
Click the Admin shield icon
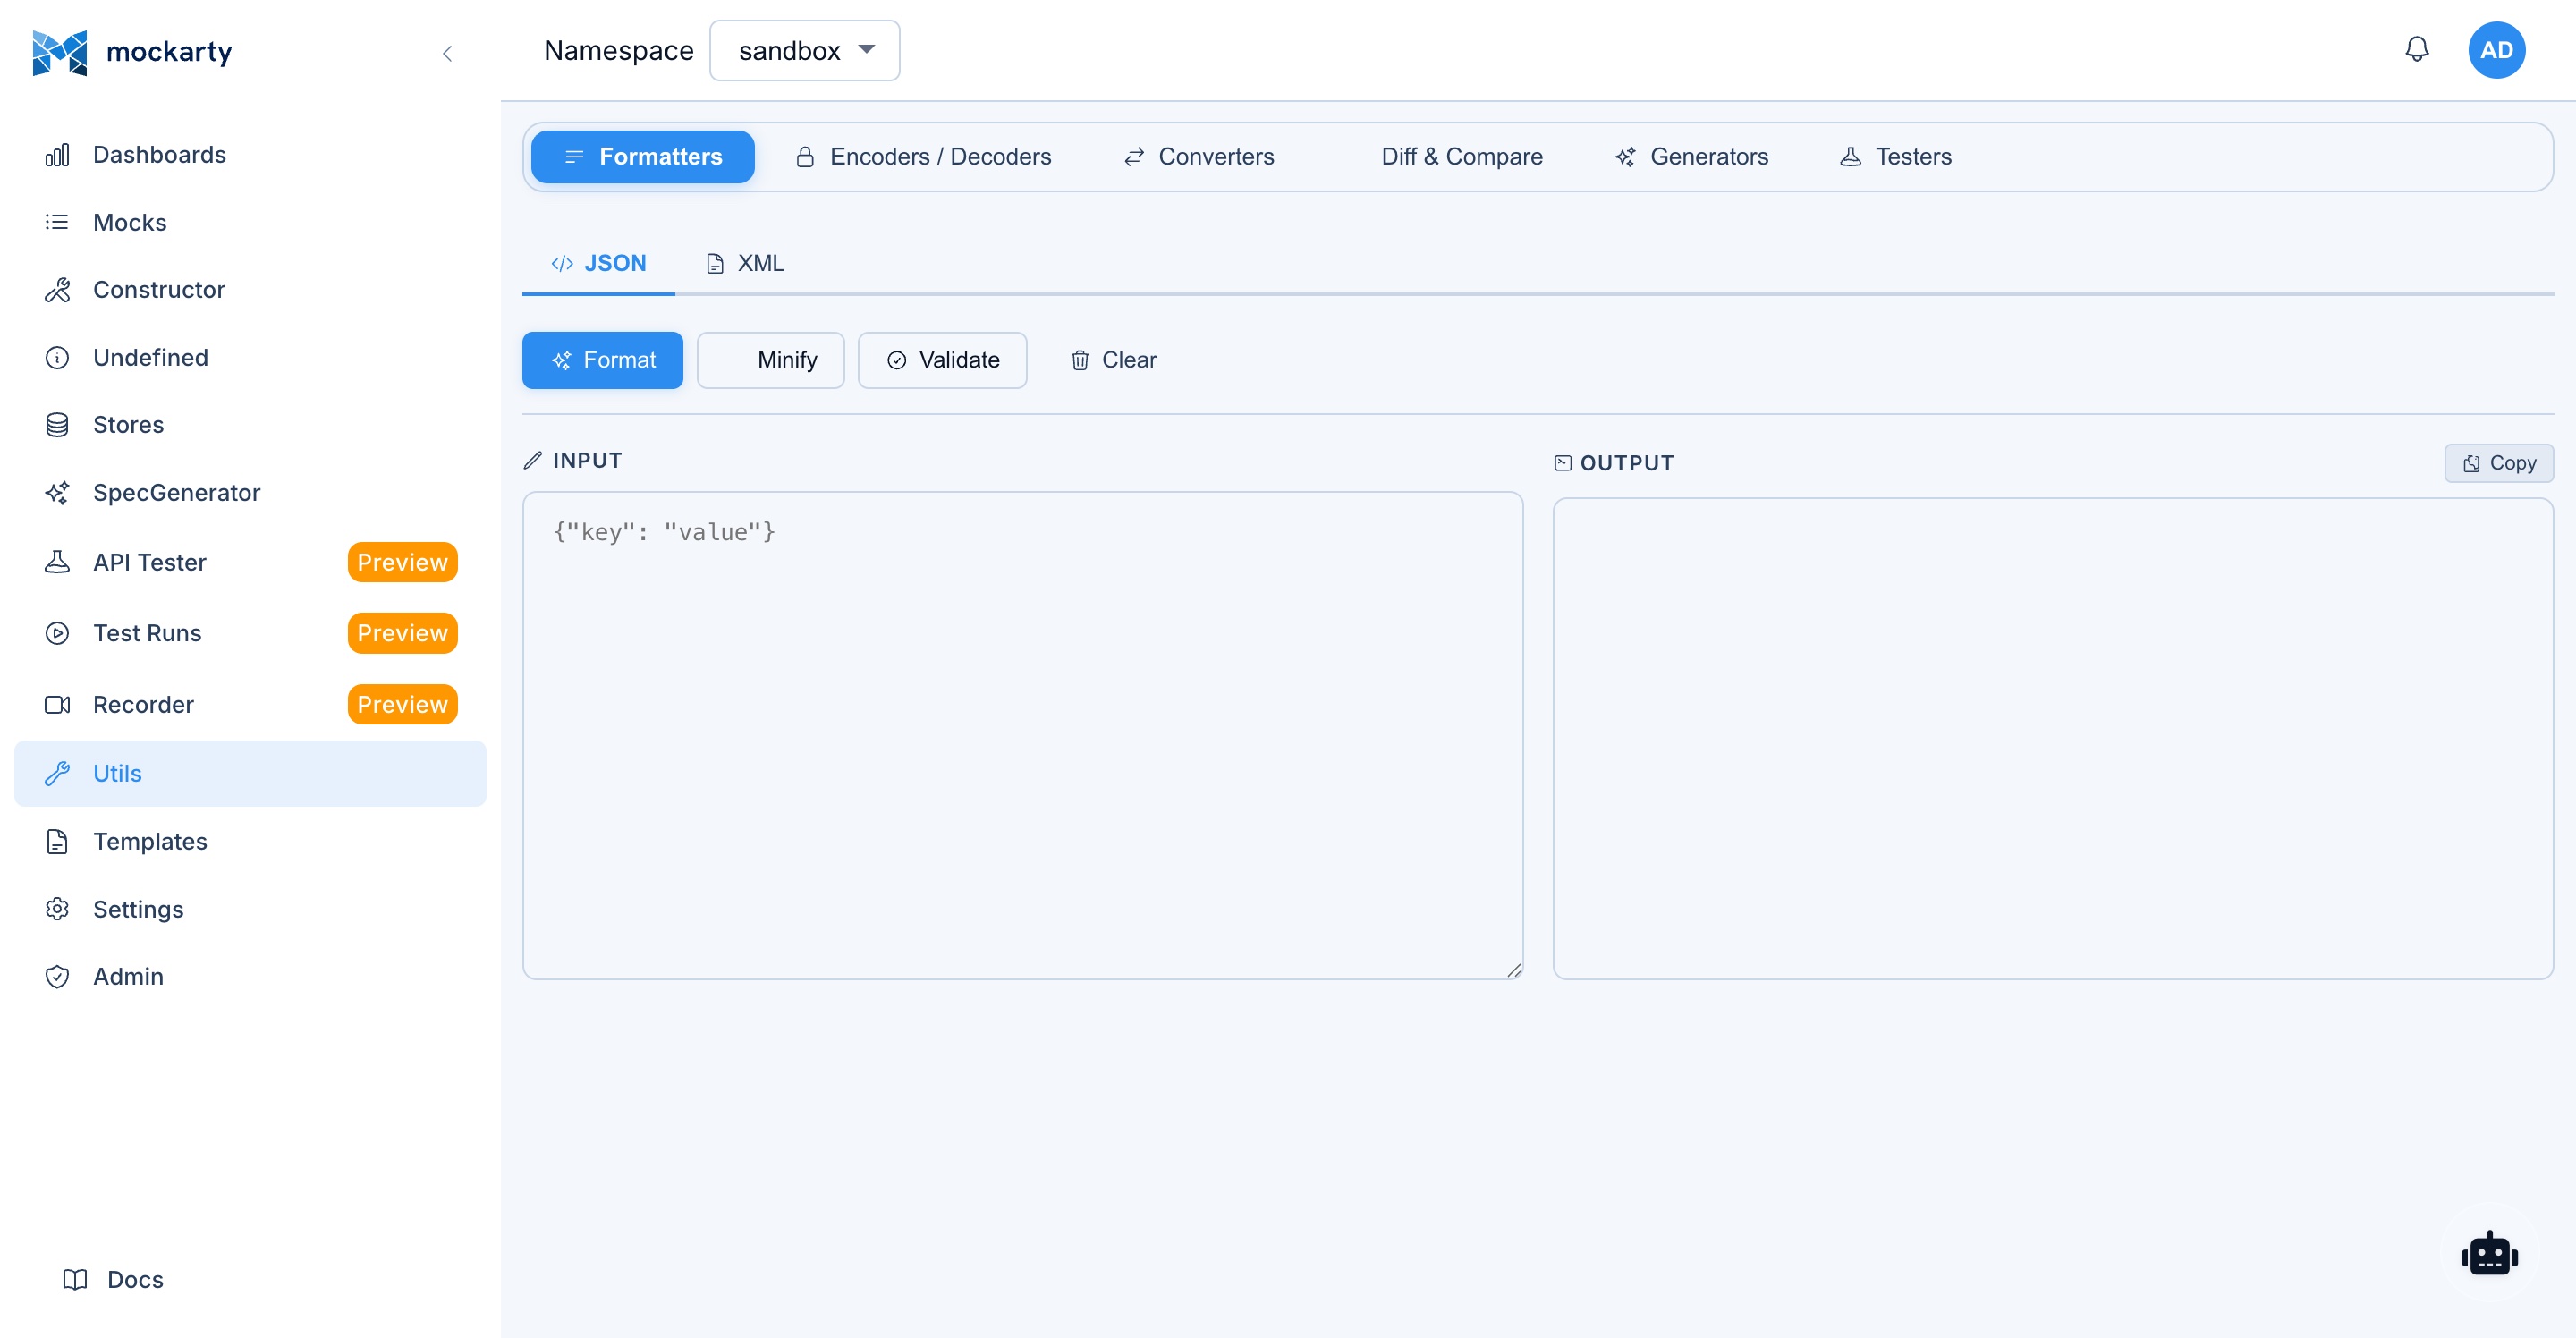coord(57,977)
